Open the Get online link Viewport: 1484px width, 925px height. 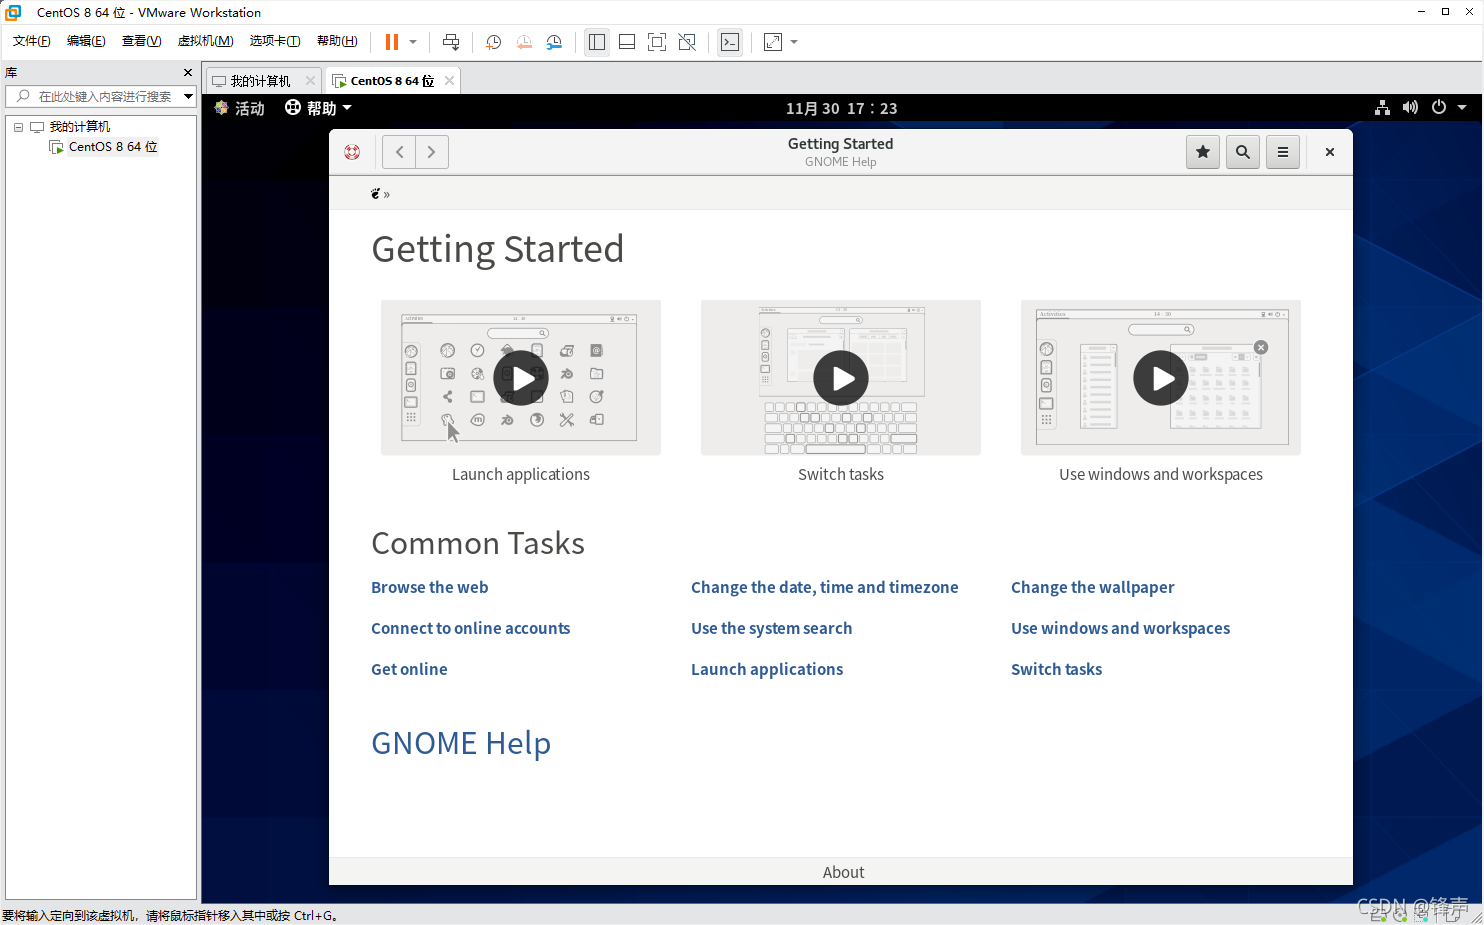(x=409, y=669)
